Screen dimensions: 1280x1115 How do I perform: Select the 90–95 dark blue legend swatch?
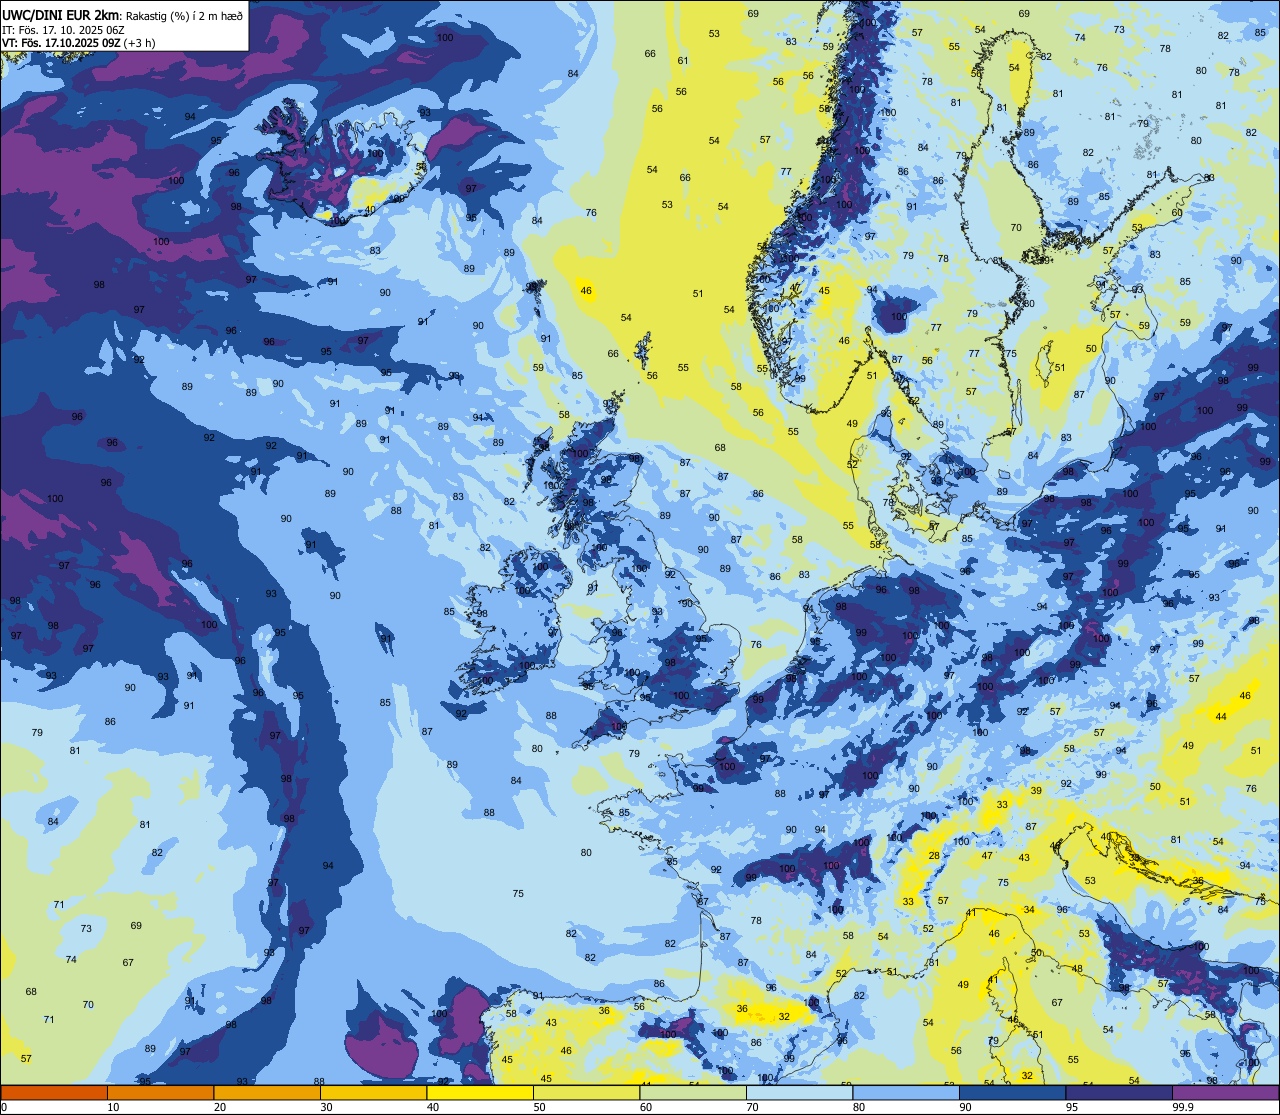pyautogui.click(x=1012, y=1092)
